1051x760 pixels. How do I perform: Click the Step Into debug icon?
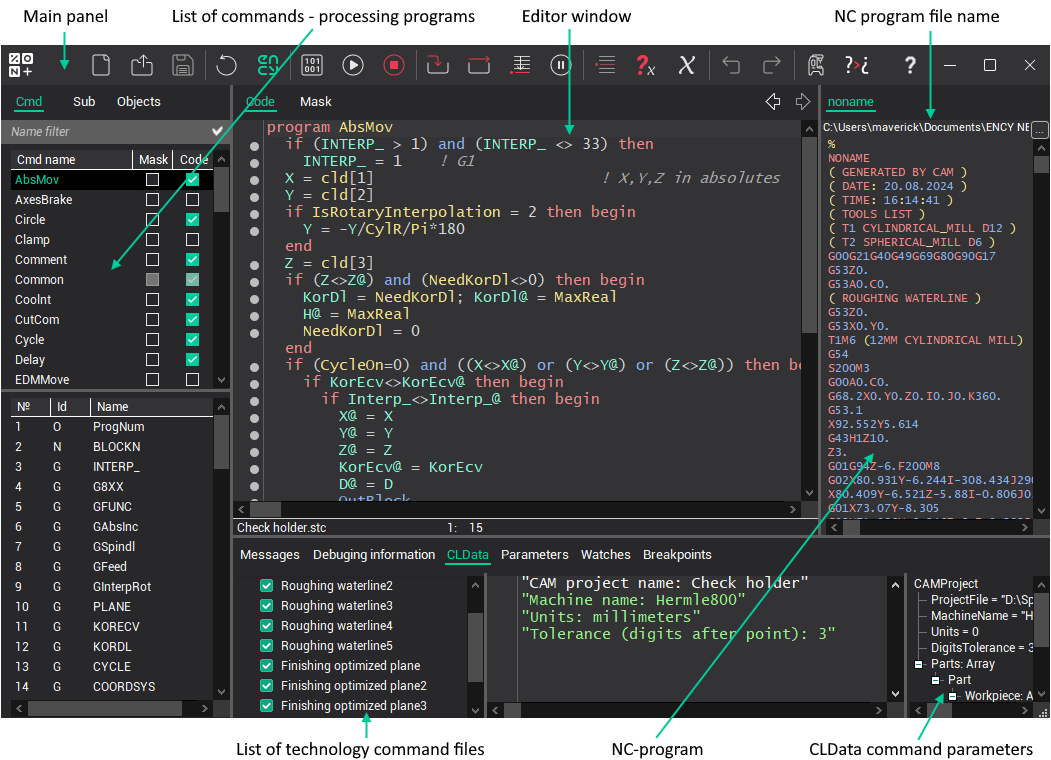pos(437,66)
